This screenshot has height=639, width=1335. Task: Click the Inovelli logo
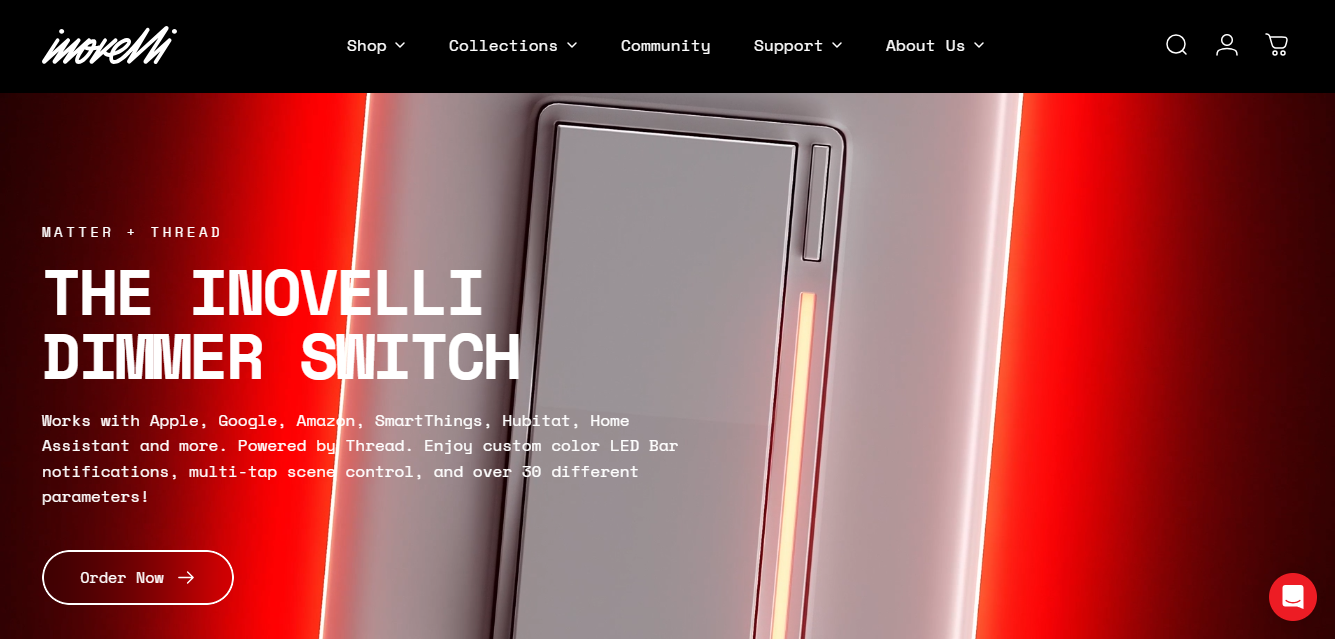[109, 45]
